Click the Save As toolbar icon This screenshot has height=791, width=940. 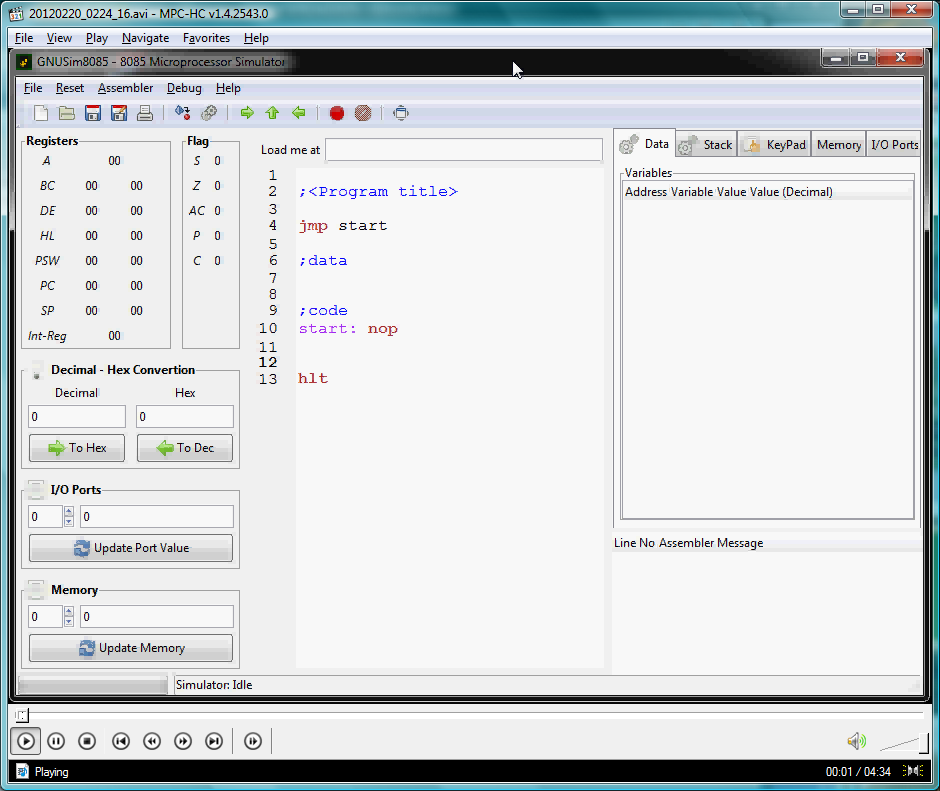coord(119,113)
